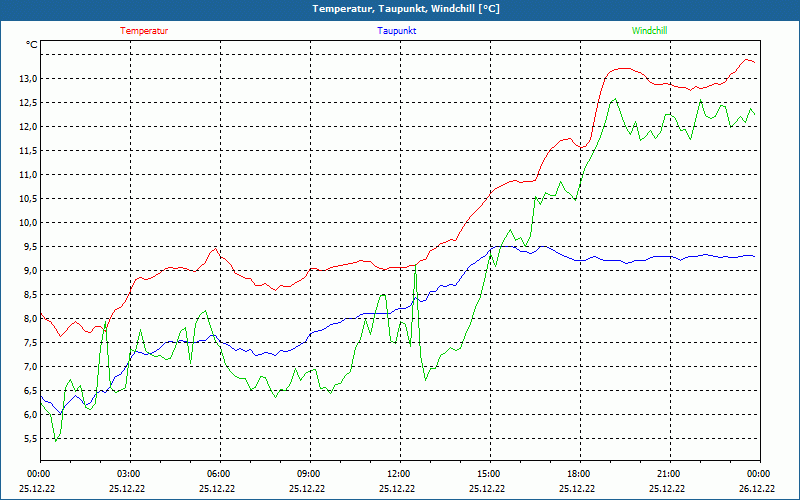Click the 03:00 time label
The width and height of the screenshot is (800, 500).
(130, 474)
